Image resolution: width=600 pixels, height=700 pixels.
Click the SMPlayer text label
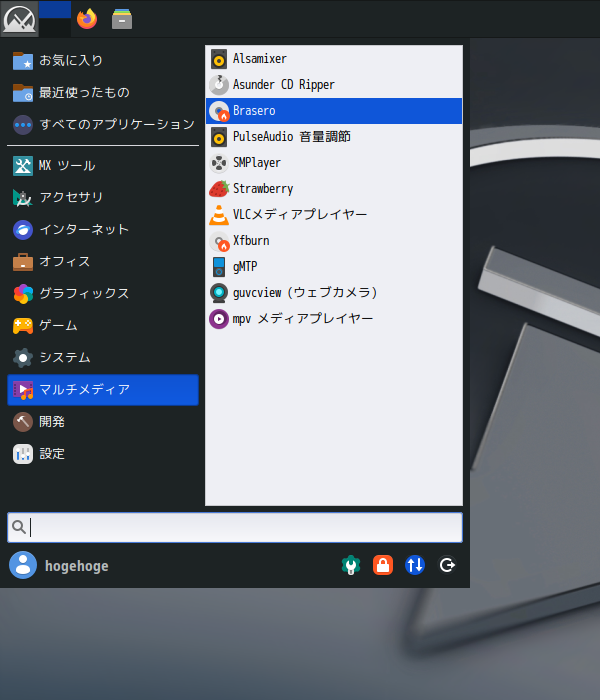tap(257, 163)
